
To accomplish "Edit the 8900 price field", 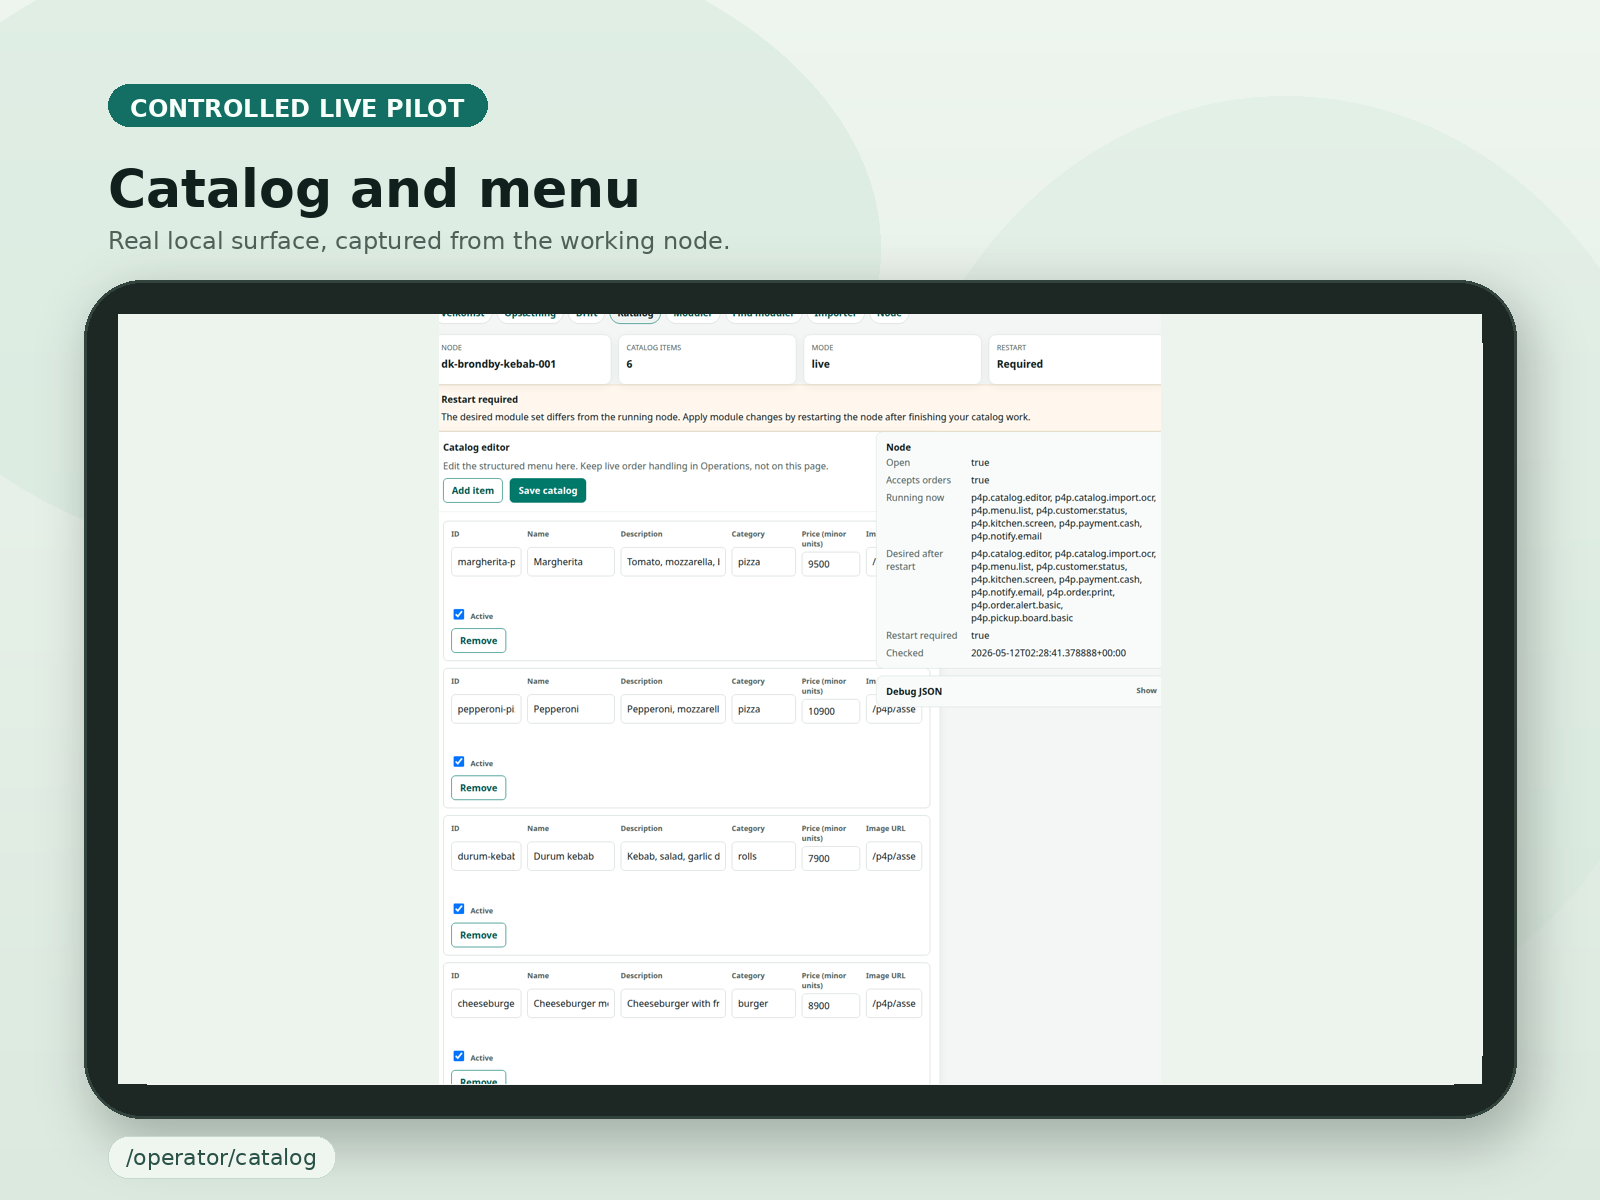I will click(830, 1005).
